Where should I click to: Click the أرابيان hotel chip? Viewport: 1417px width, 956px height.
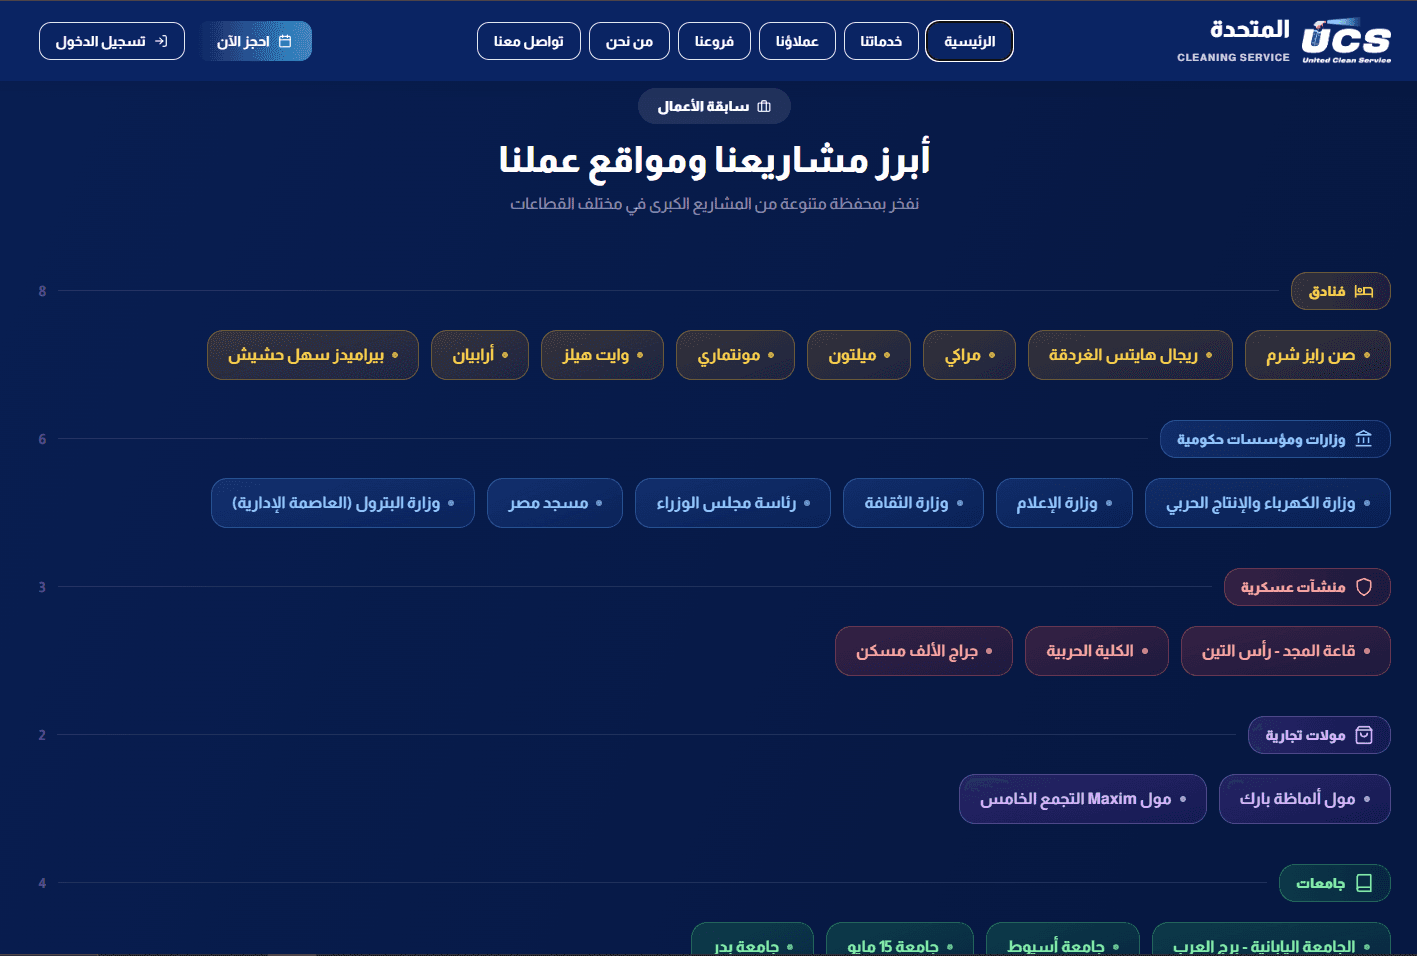pos(480,355)
